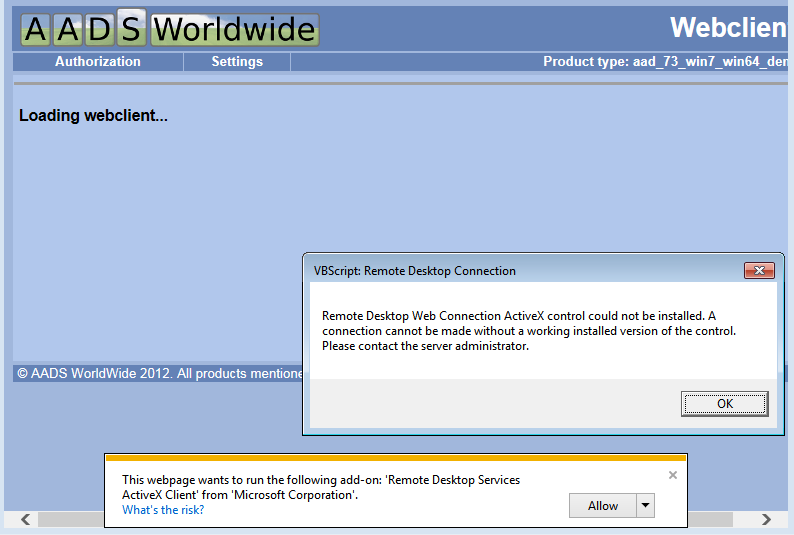Click the ActiveX error message text

pyautogui.click(x=528, y=331)
